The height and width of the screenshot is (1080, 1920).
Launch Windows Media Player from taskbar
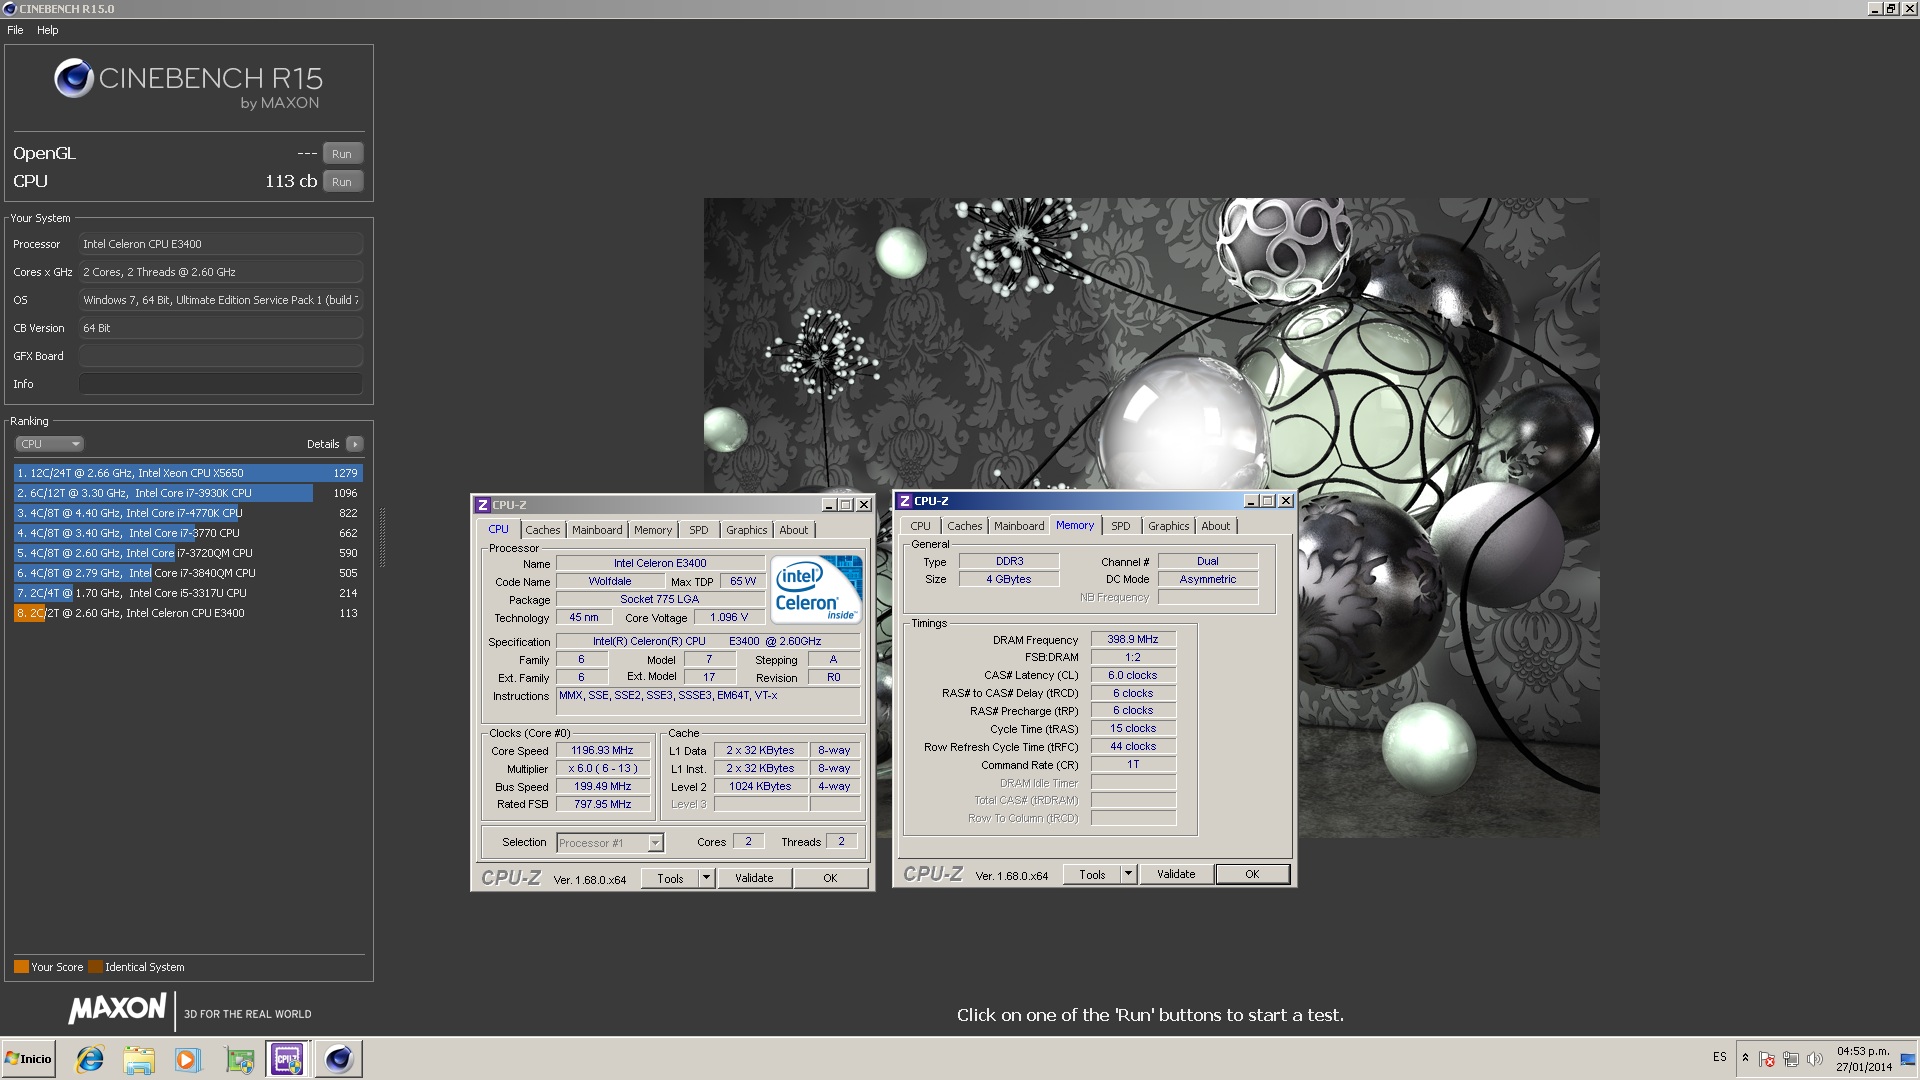pos(187,1059)
